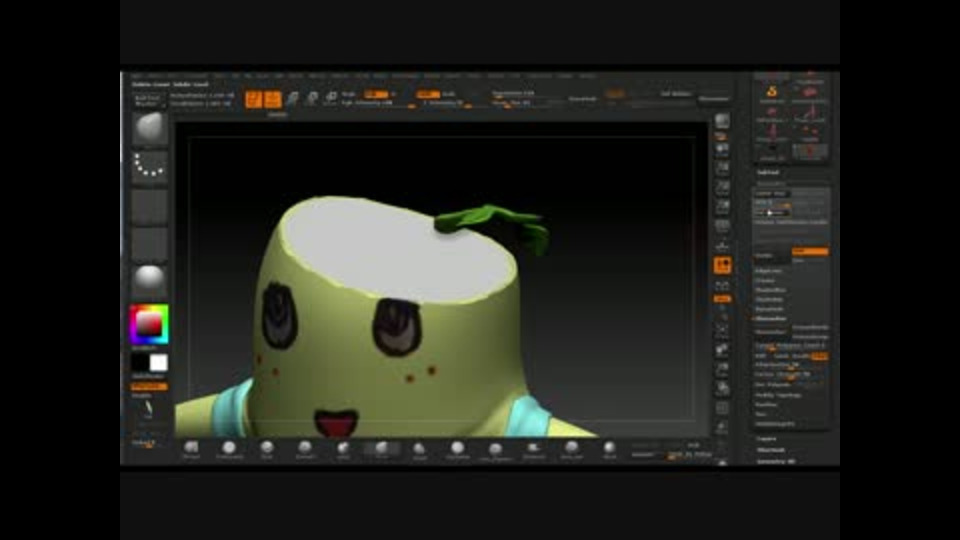Click the Scroll canvas icon
The height and width of the screenshot is (540, 960).
(x=722, y=149)
